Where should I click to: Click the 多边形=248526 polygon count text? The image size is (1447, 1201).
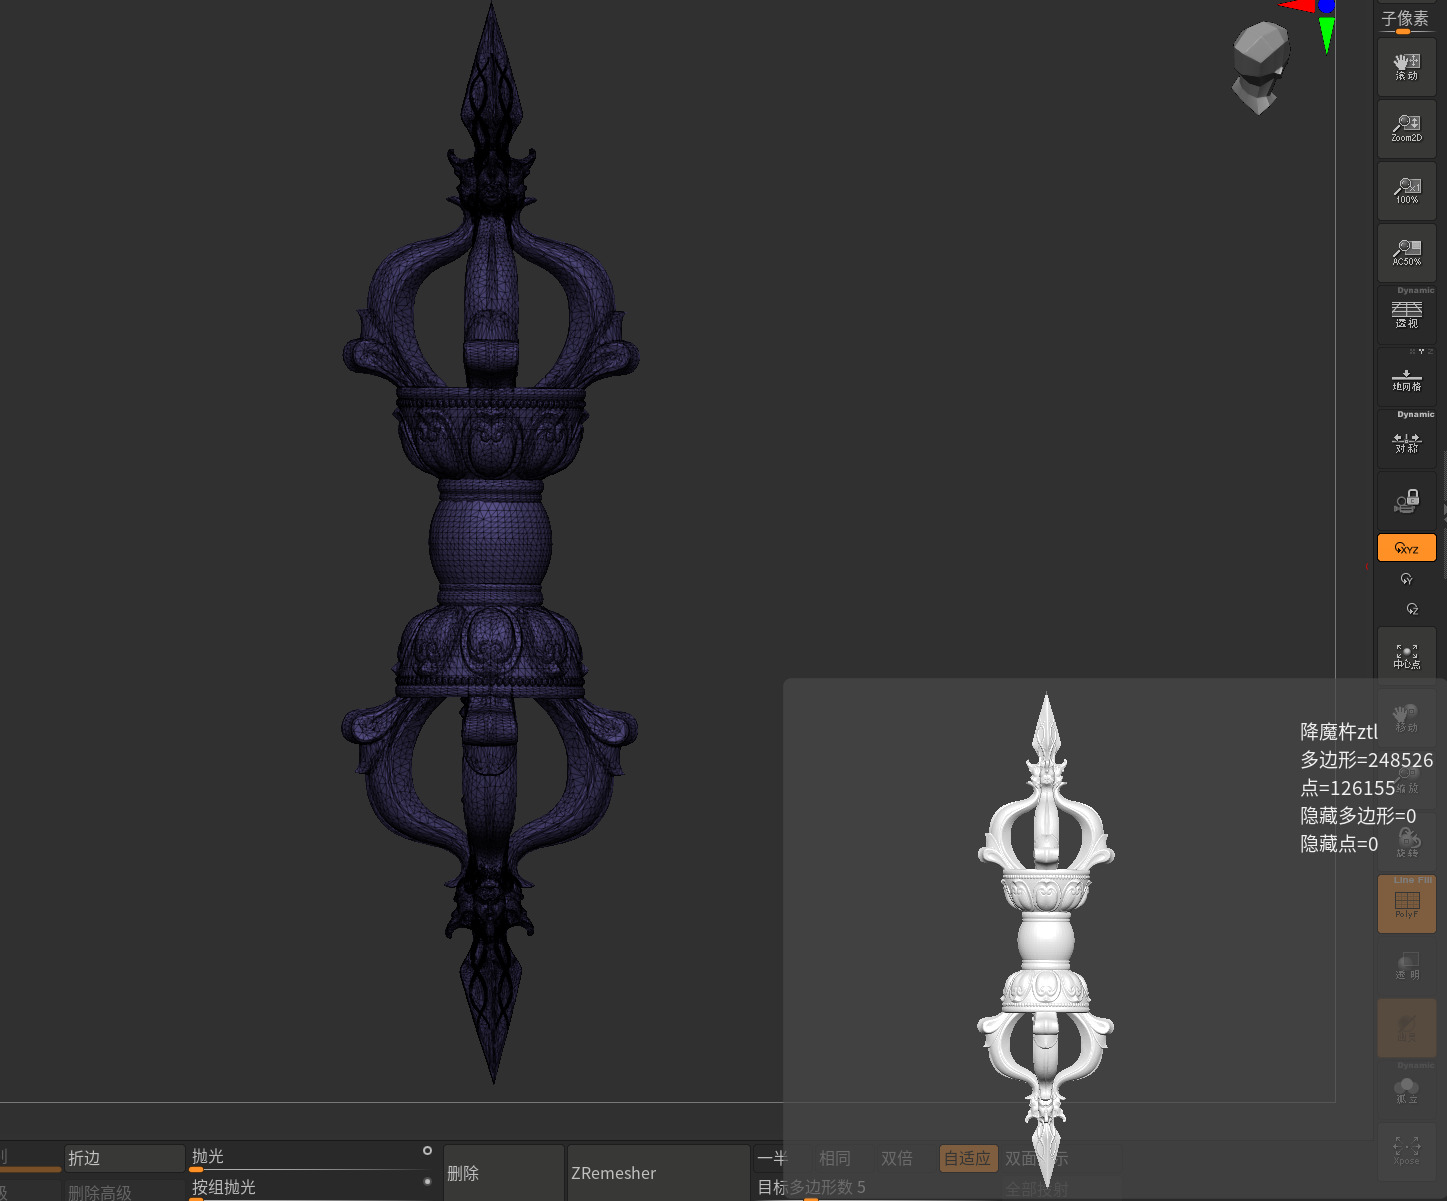[x=1366, y=760]
